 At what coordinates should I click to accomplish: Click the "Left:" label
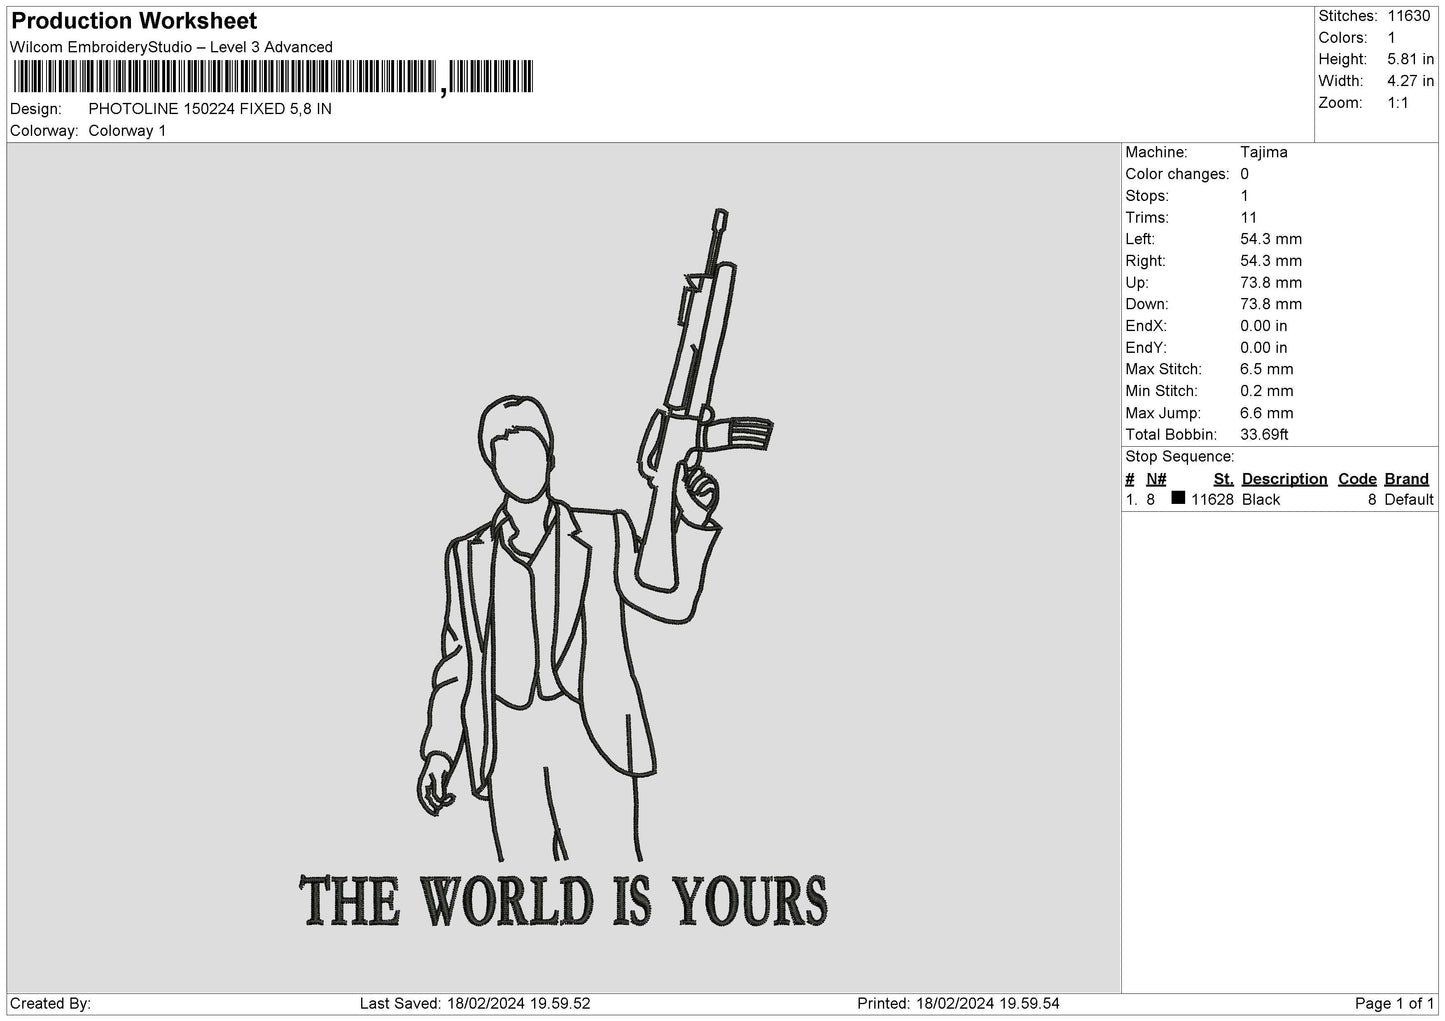[x=1140, y=239]
